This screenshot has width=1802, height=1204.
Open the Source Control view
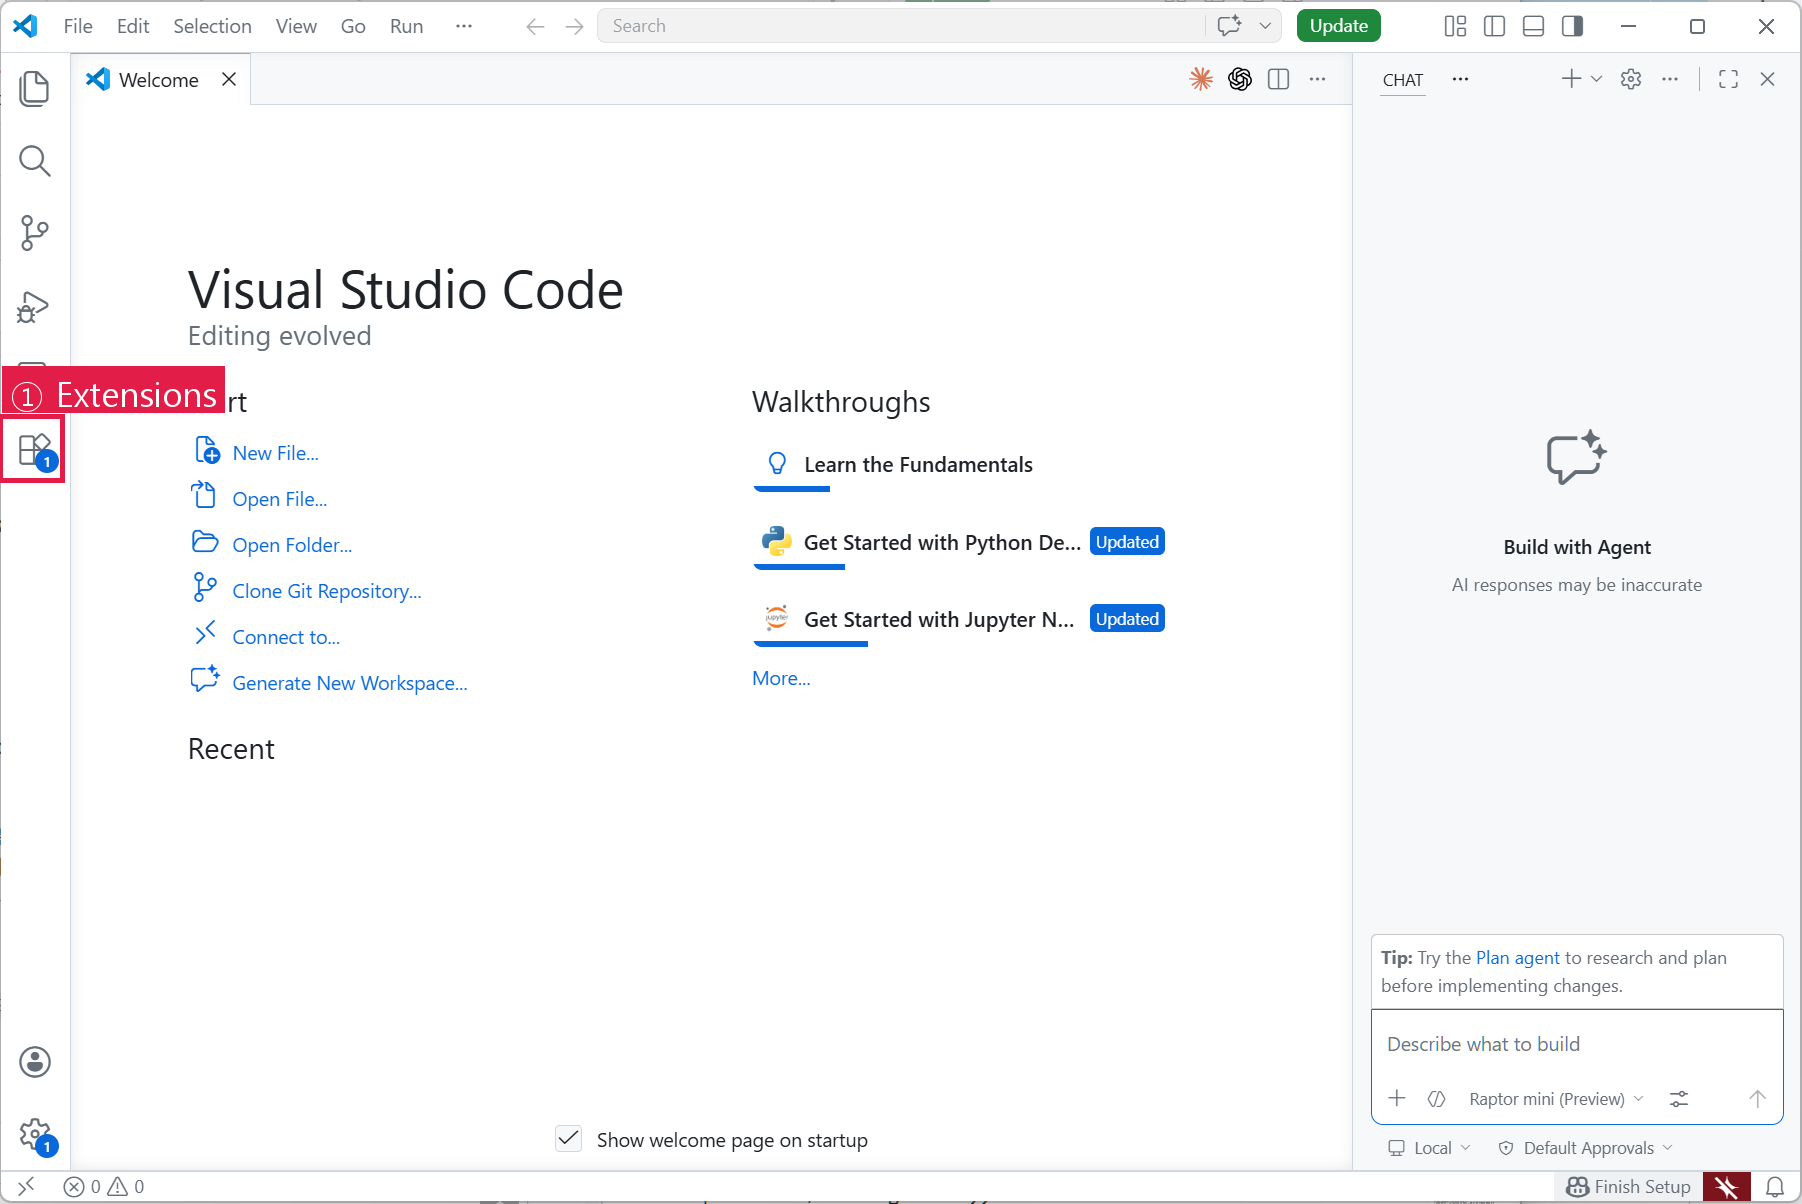point(35,233)
